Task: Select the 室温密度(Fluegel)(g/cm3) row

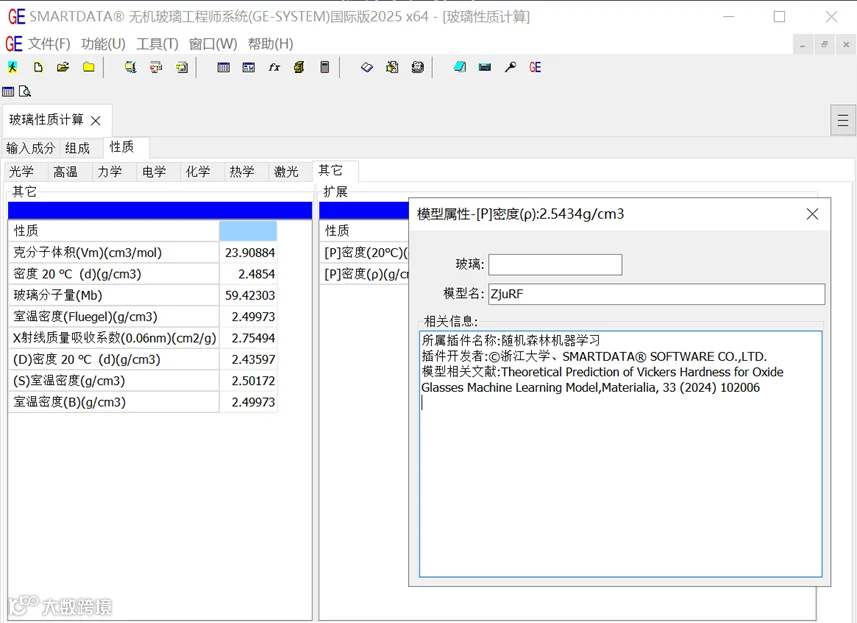Action: (x=142, y=316)
